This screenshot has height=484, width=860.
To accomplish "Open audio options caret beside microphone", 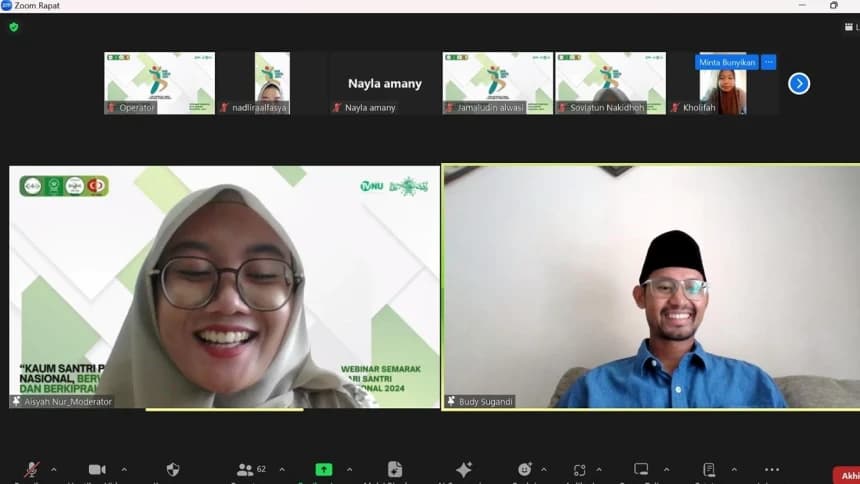I will [x=54, y=469].
